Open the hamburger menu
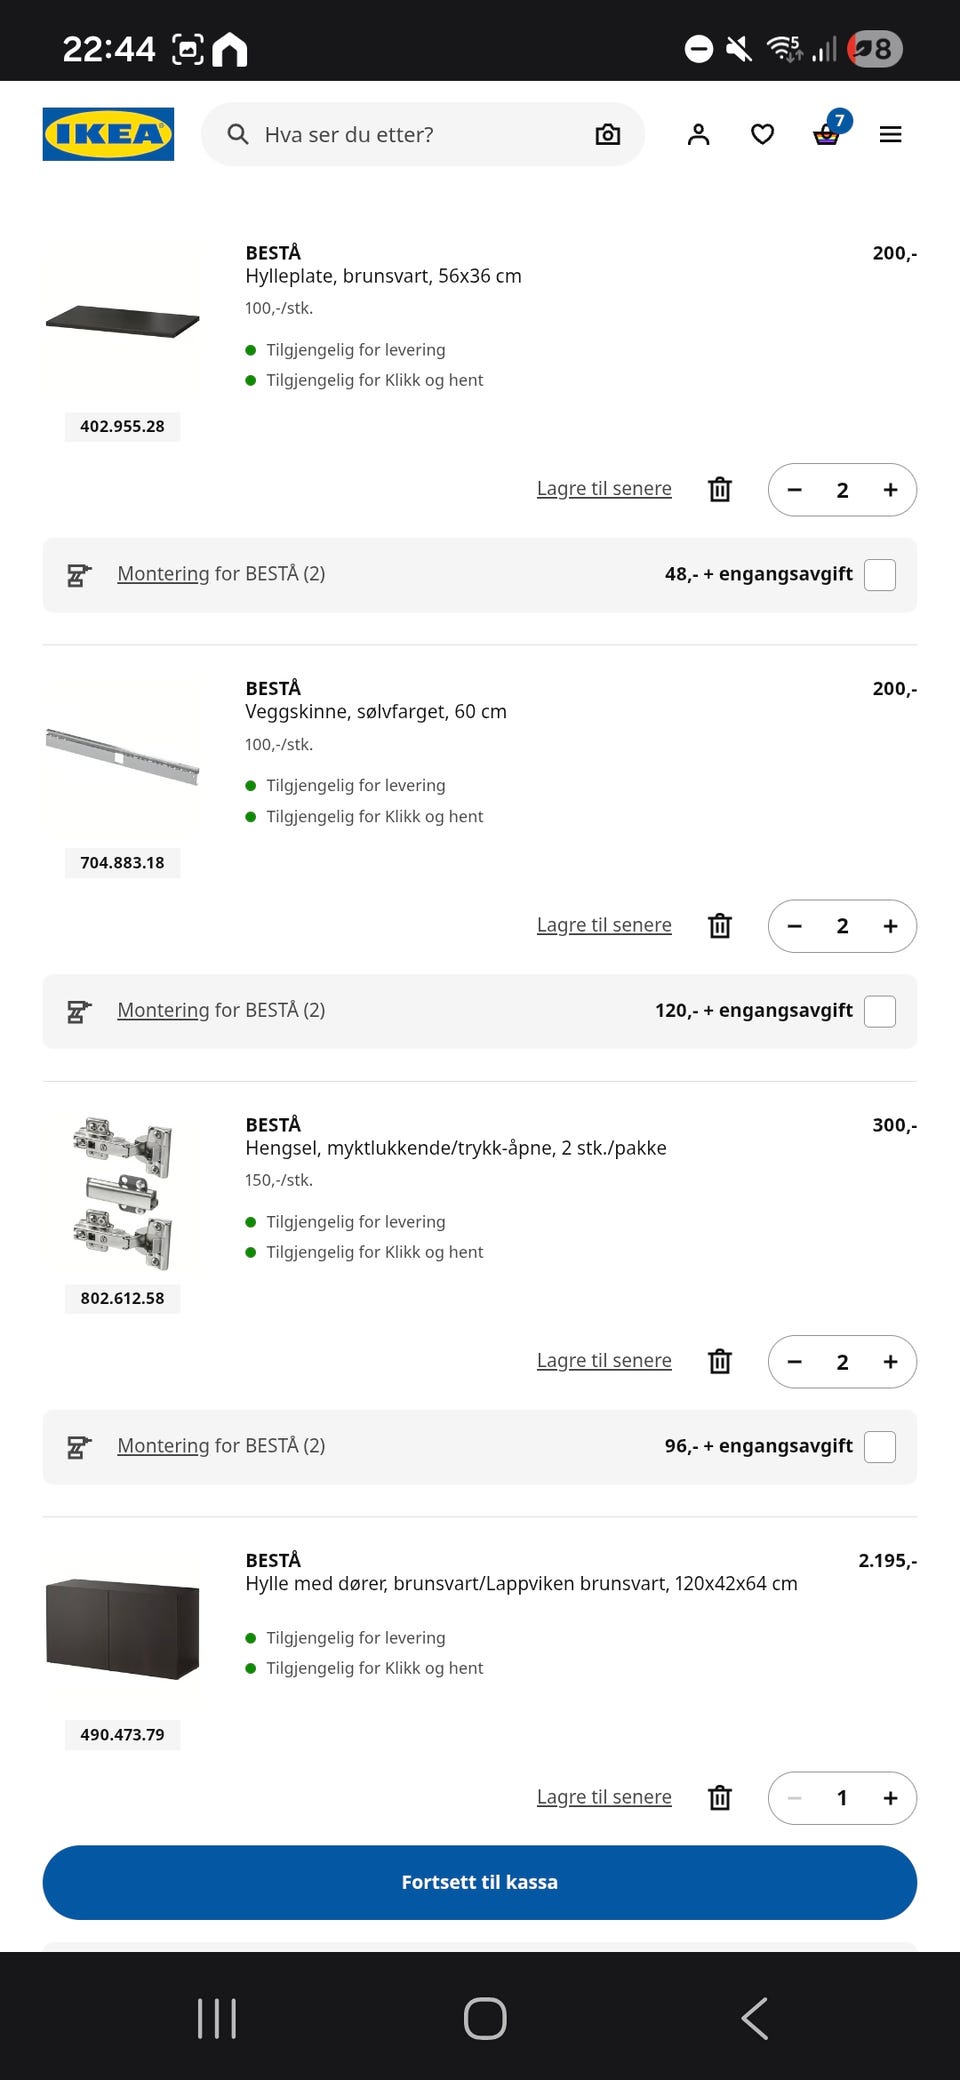This screenshot has height=2080, width=960. pos(890,134)
